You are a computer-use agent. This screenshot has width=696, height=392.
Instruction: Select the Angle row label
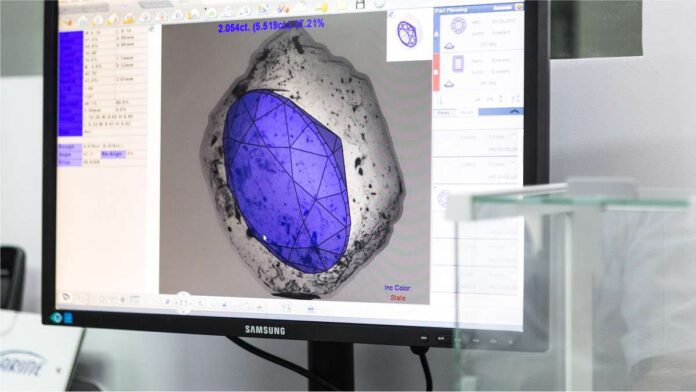click(x=70, y=154)
